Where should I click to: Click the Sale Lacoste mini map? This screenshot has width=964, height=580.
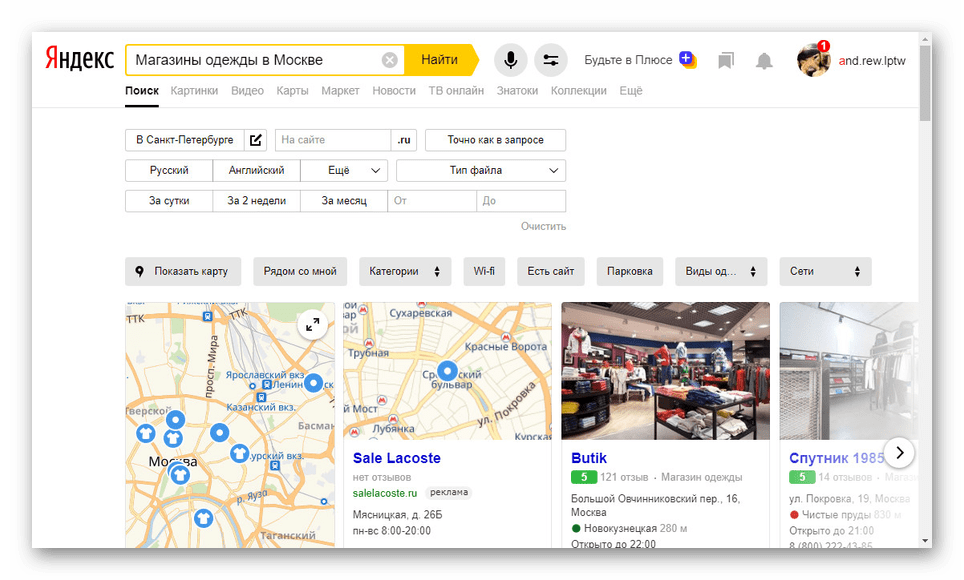[x=448, y=371]
